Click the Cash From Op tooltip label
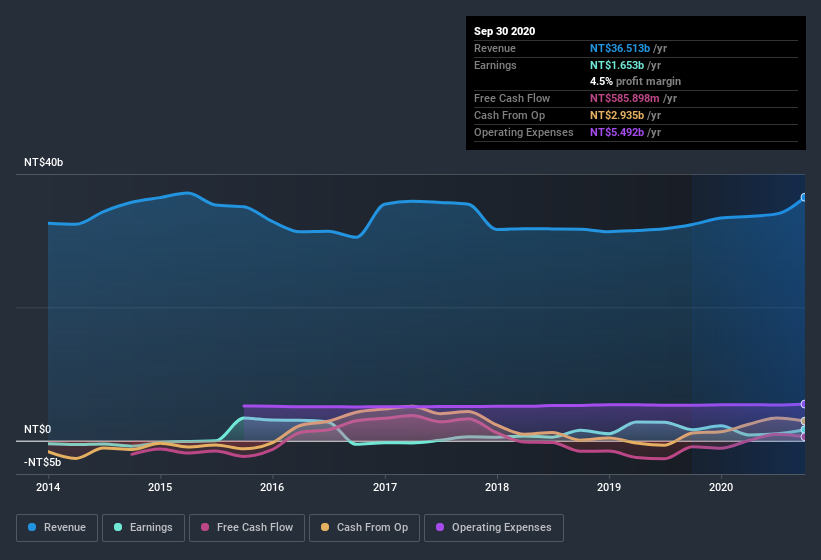Viewport: 821px width, 560px height. click(x=509, y=115)
